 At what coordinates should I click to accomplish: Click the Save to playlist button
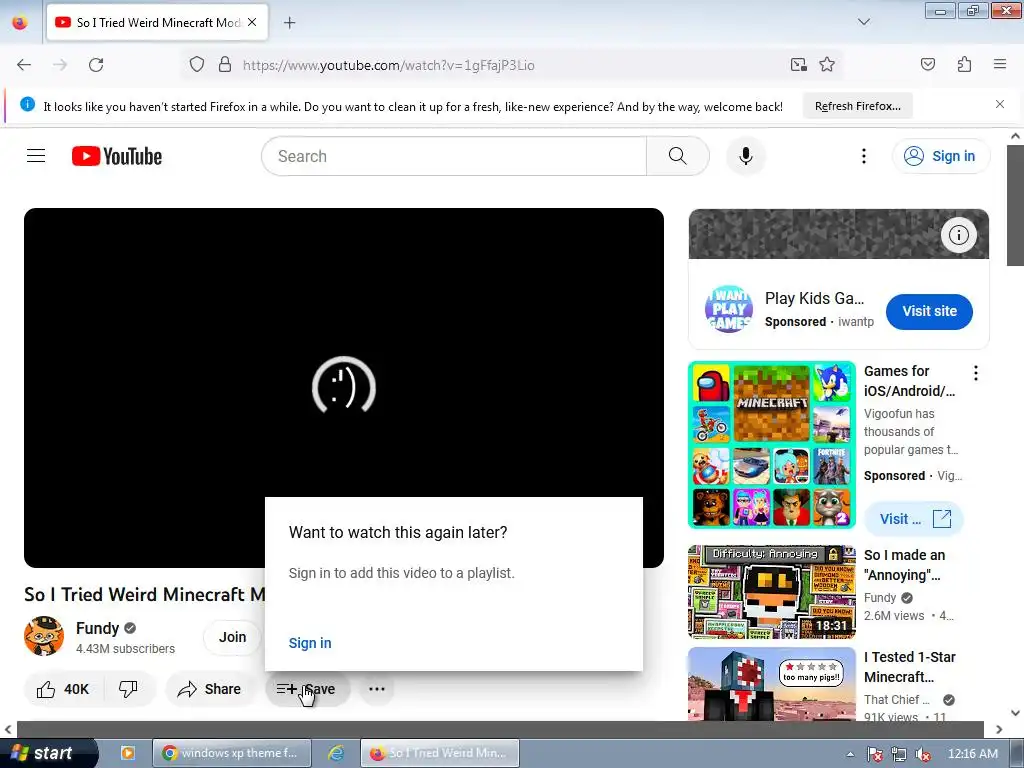[308, 689]
